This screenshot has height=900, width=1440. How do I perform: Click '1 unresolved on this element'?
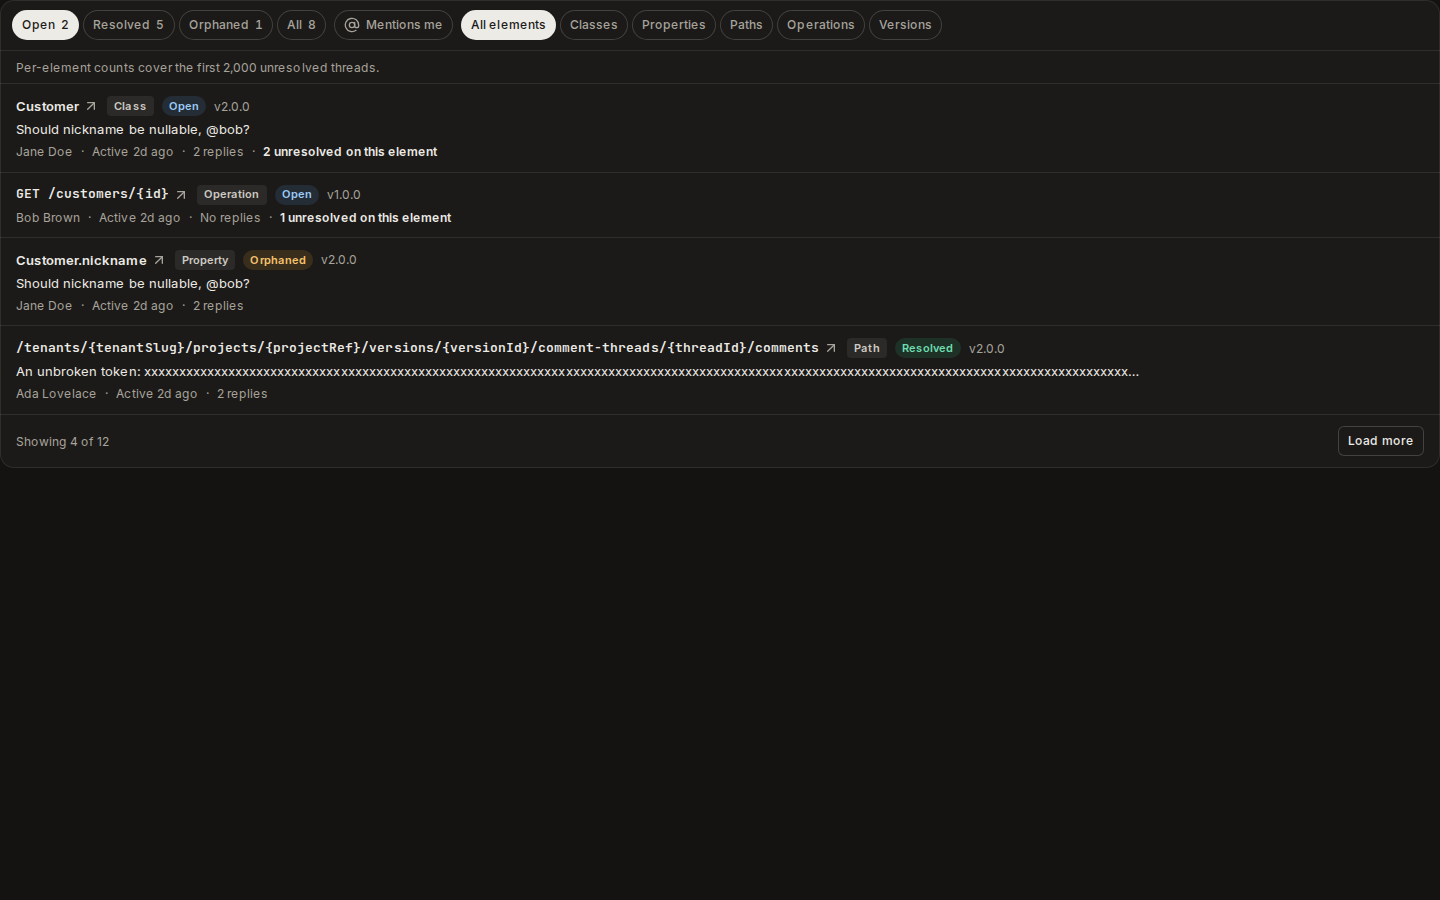tap(366, 218)
